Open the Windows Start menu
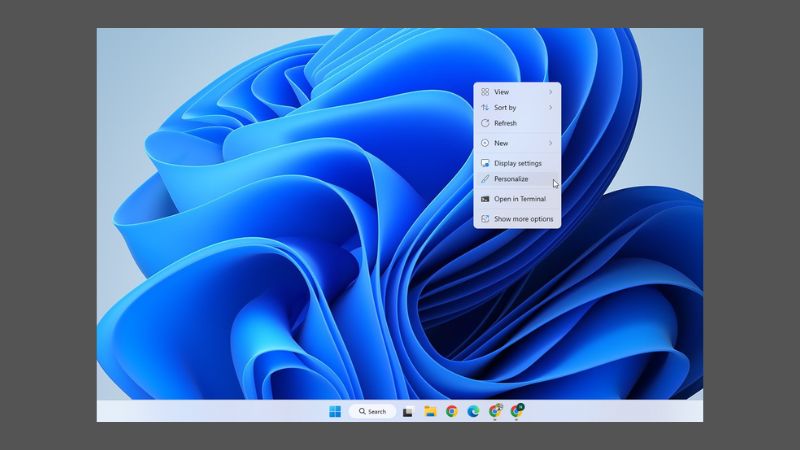The width and height of the screenshot is (800, 450). coord(335,411)
